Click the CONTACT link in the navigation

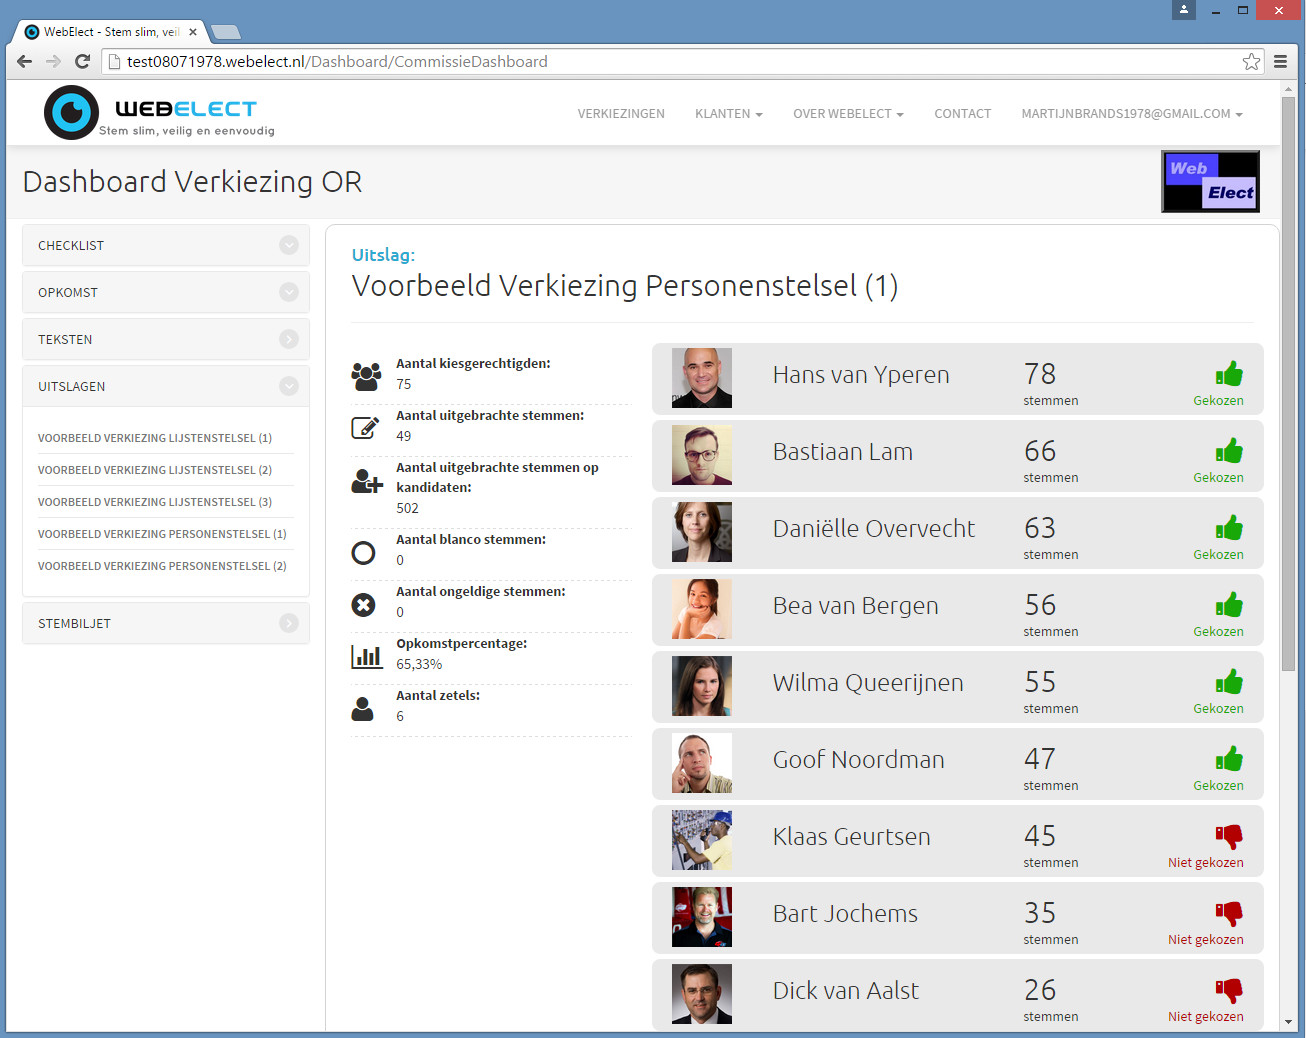coord(962,113)
